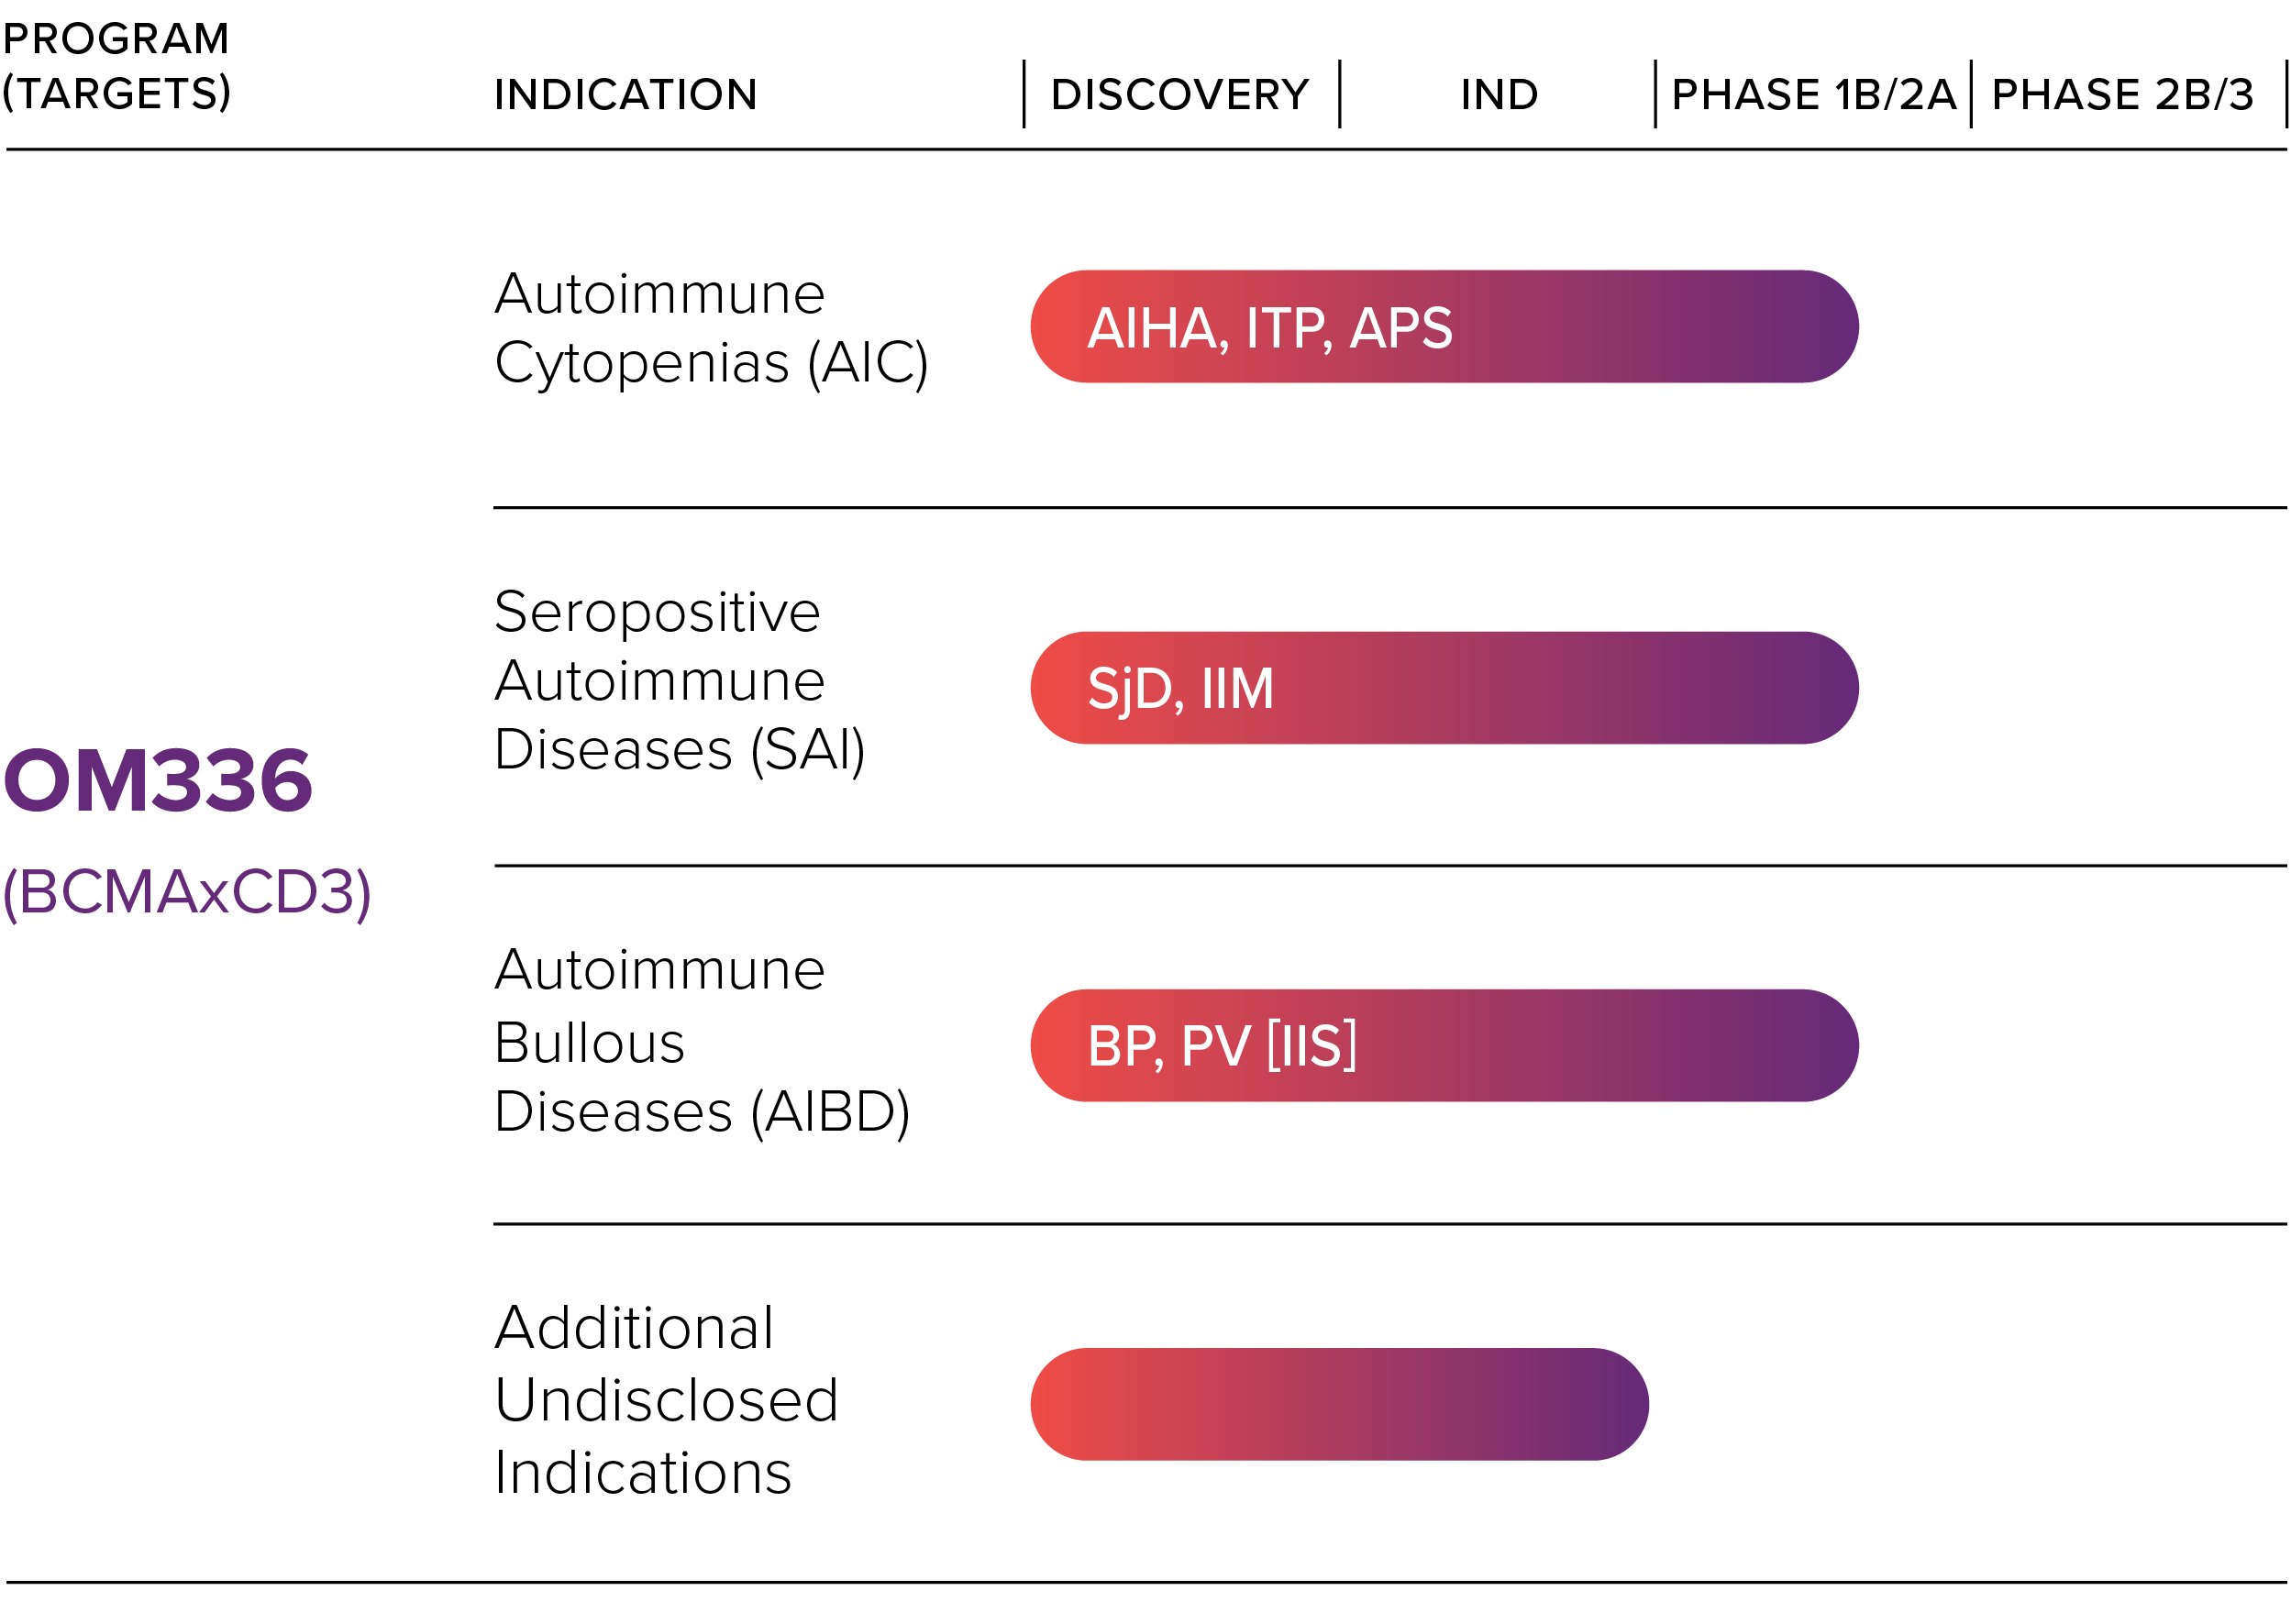Viewport: 2291px width, 1624px height.
Task: Click the [IIS] tag in the bullous bar
Action: click(x=1311, y=1047)
